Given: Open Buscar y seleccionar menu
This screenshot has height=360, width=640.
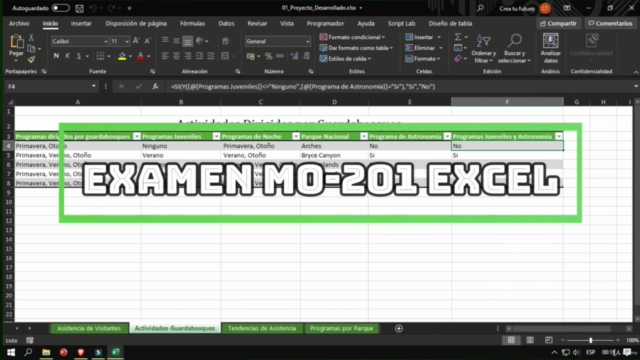Looking at the screenshot, I should pos(514,49).
